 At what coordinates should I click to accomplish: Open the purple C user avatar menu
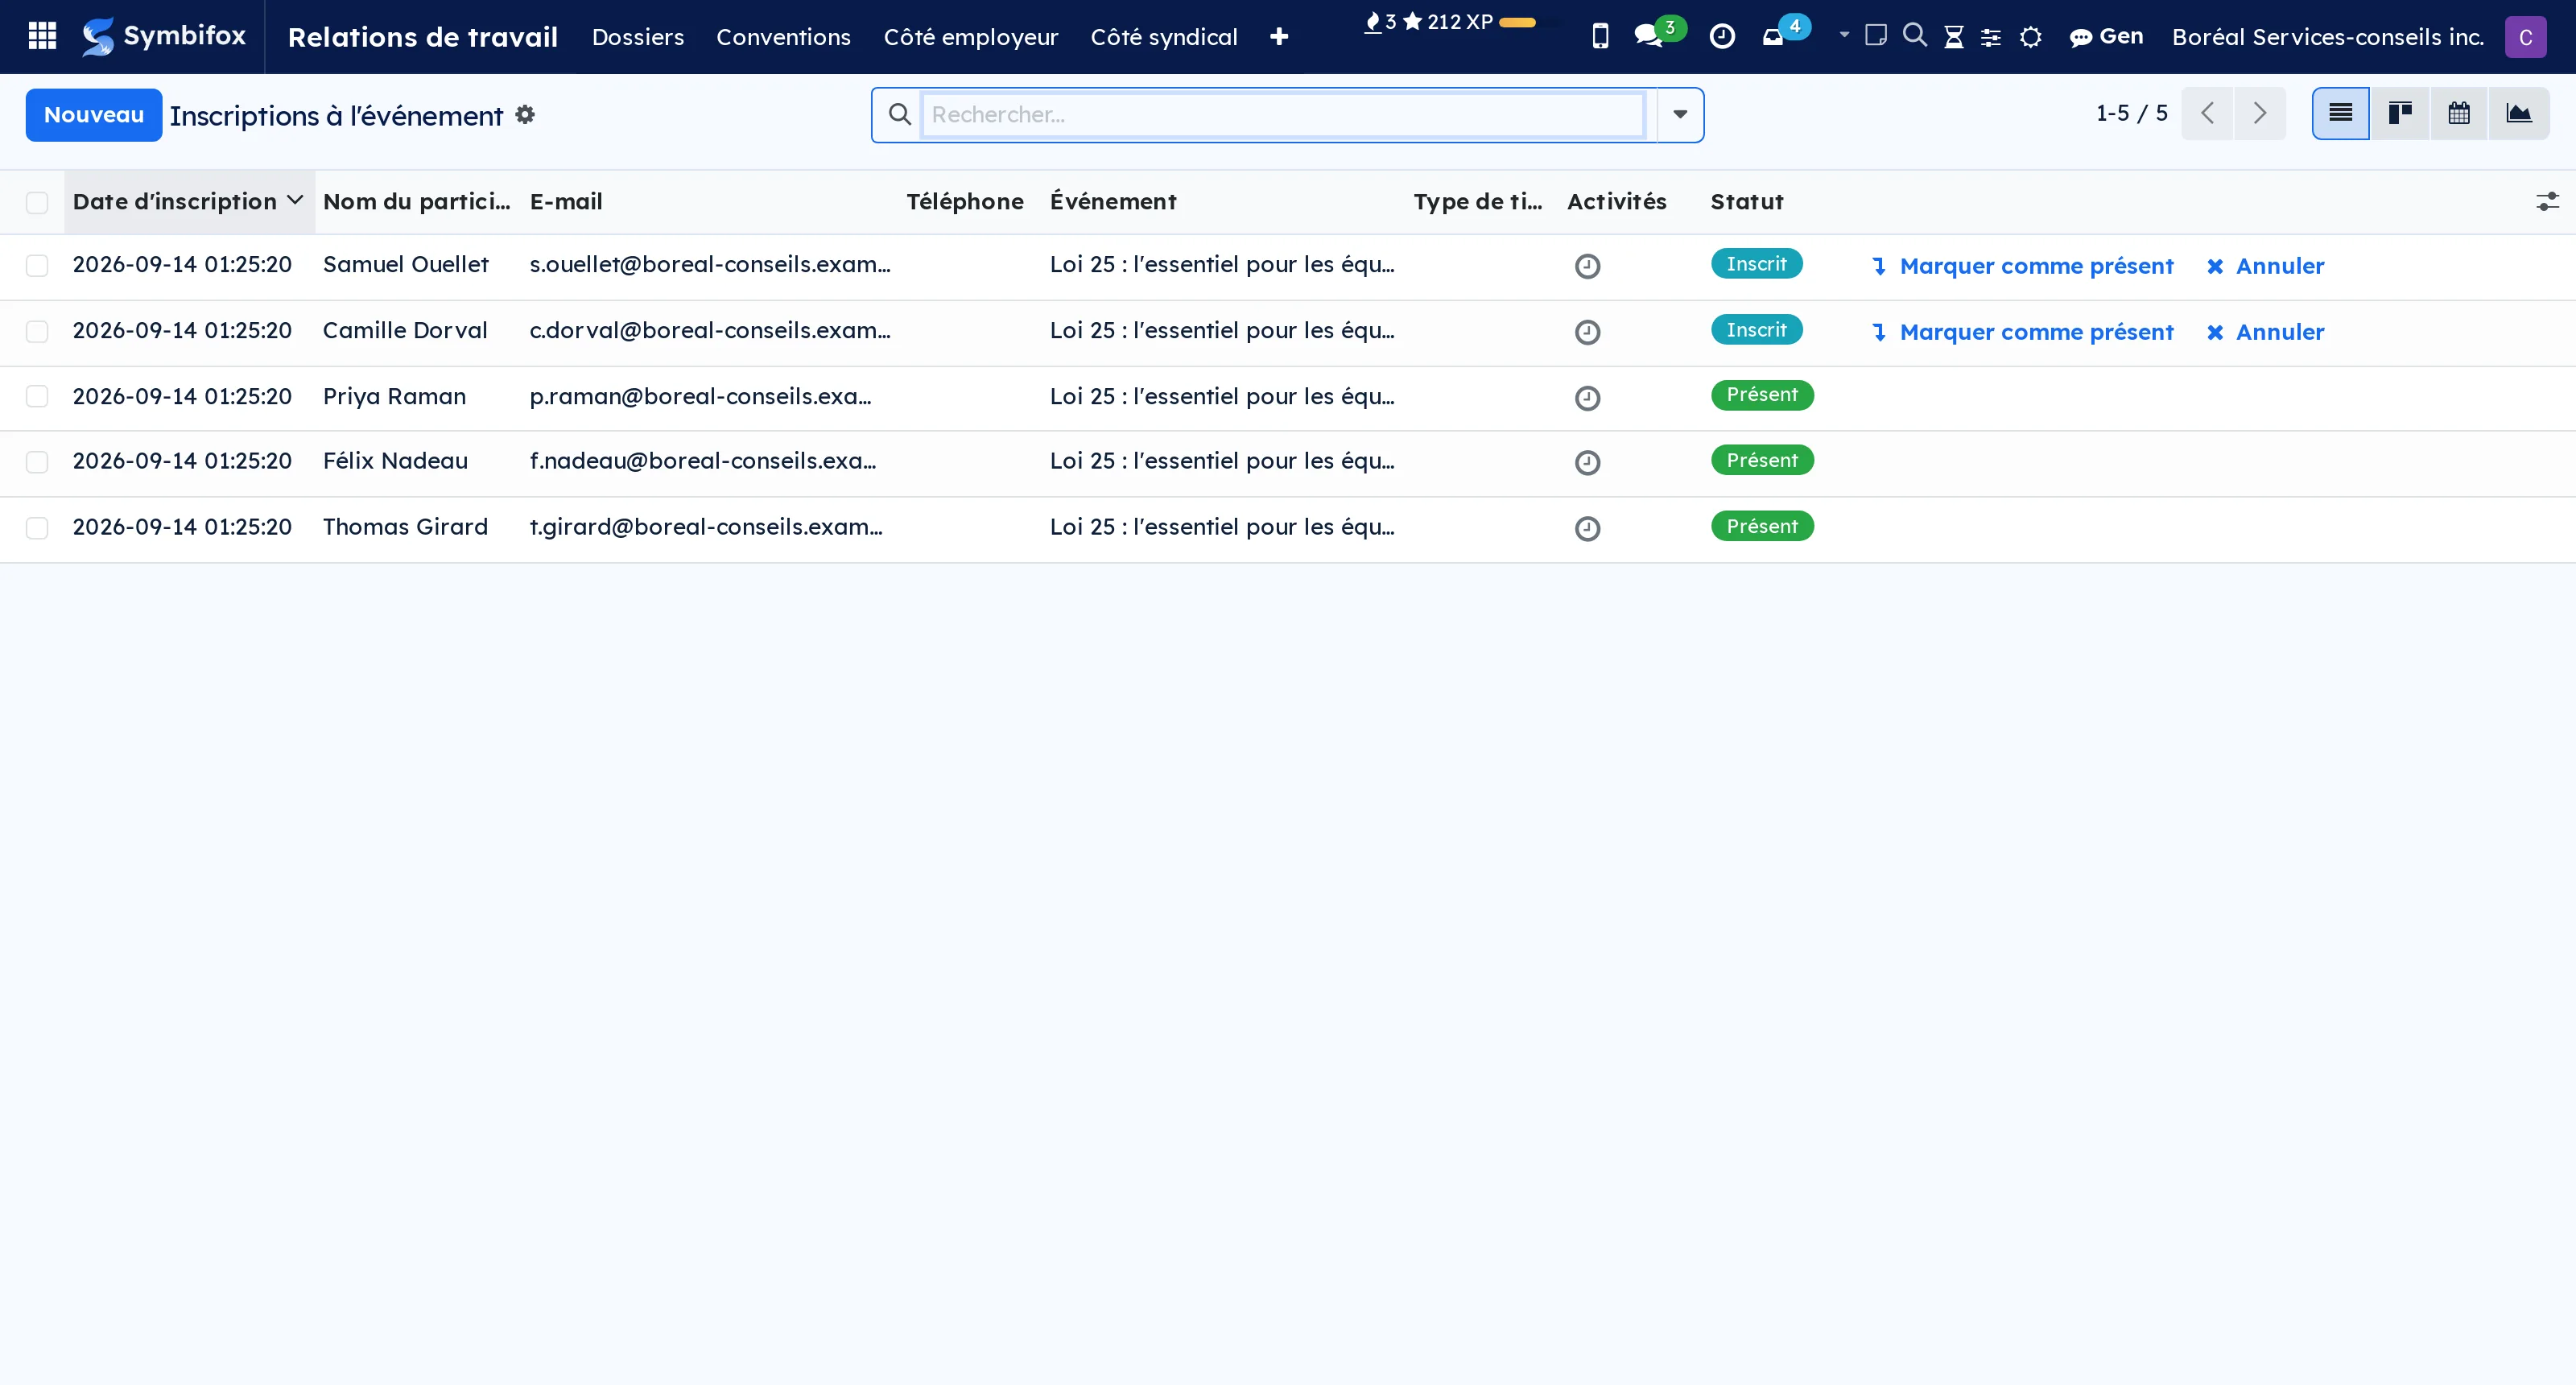pyautogui.click(x=2525, y=37)
